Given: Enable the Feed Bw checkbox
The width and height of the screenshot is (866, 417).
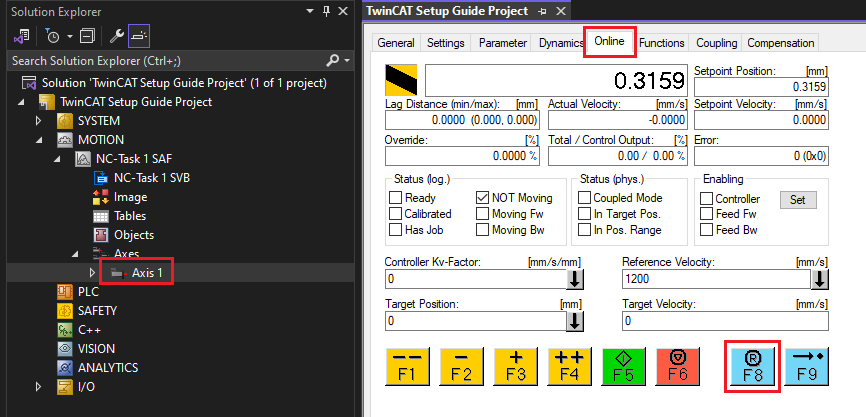Looking at the screenshot, I should coord(706,230).
